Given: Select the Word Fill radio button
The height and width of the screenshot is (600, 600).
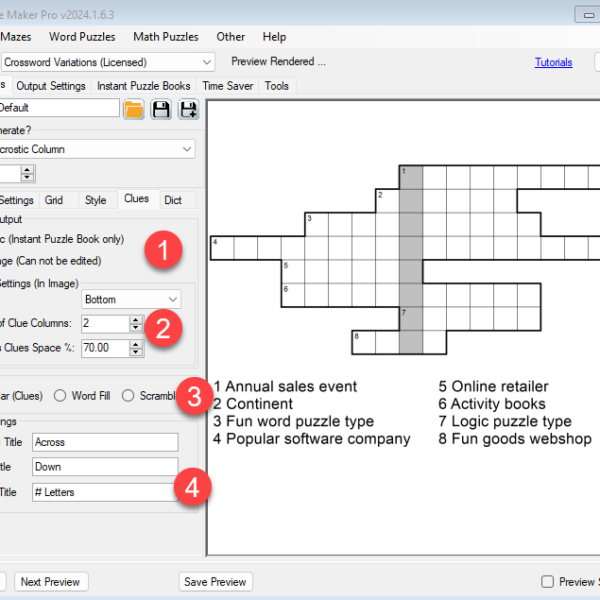Looking at the screenshot, I should pos(61,395).
